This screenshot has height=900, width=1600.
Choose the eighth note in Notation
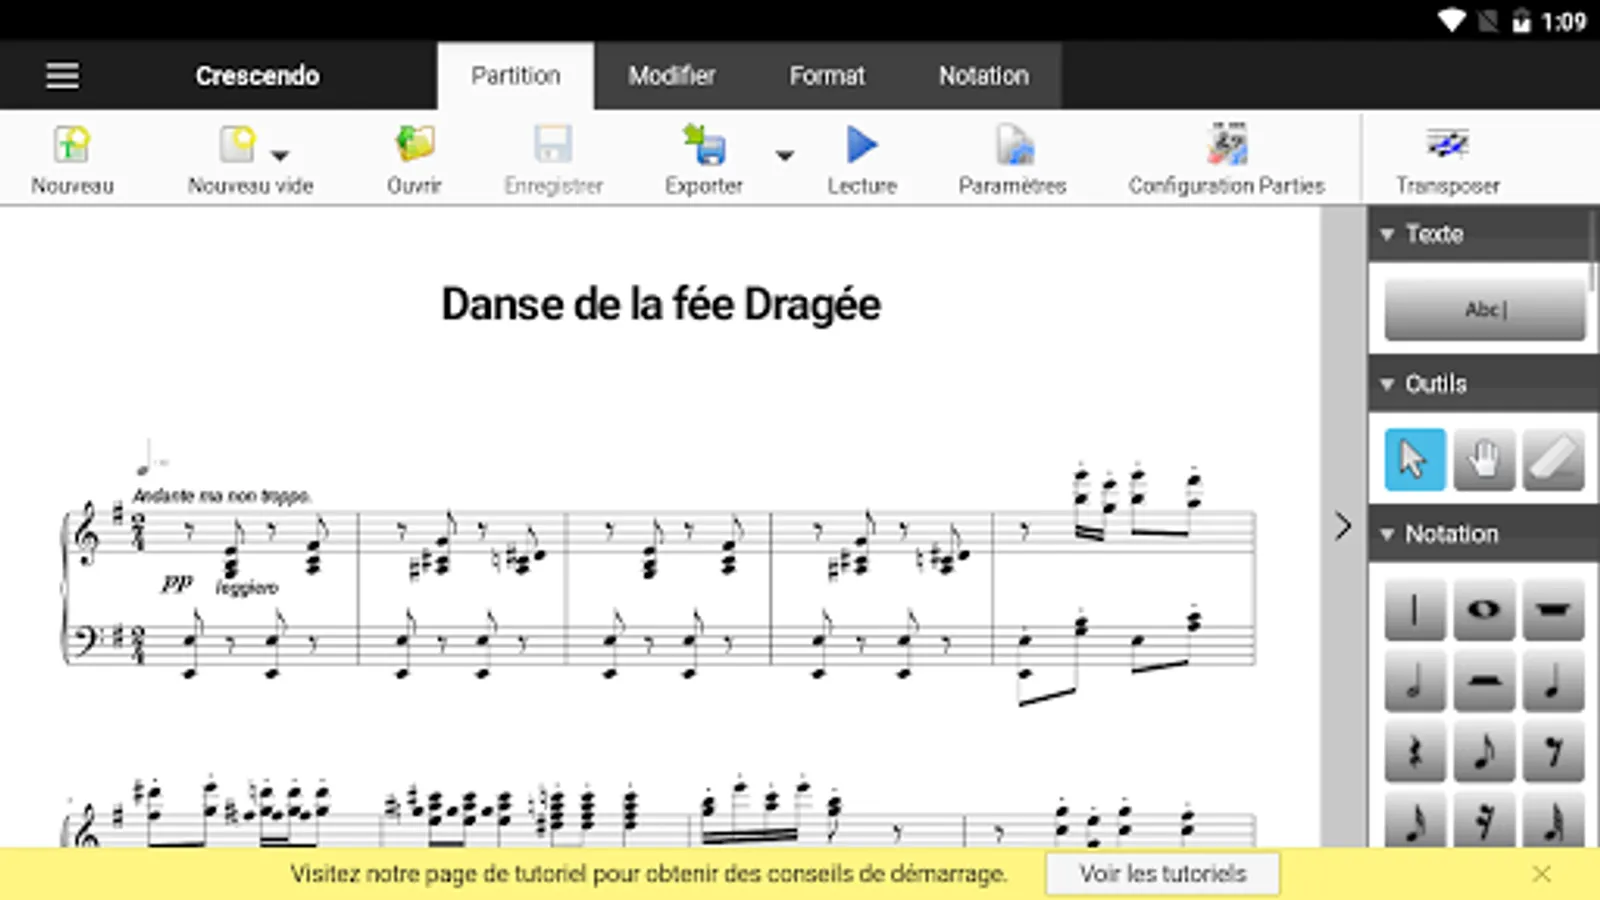[1484, 752]
